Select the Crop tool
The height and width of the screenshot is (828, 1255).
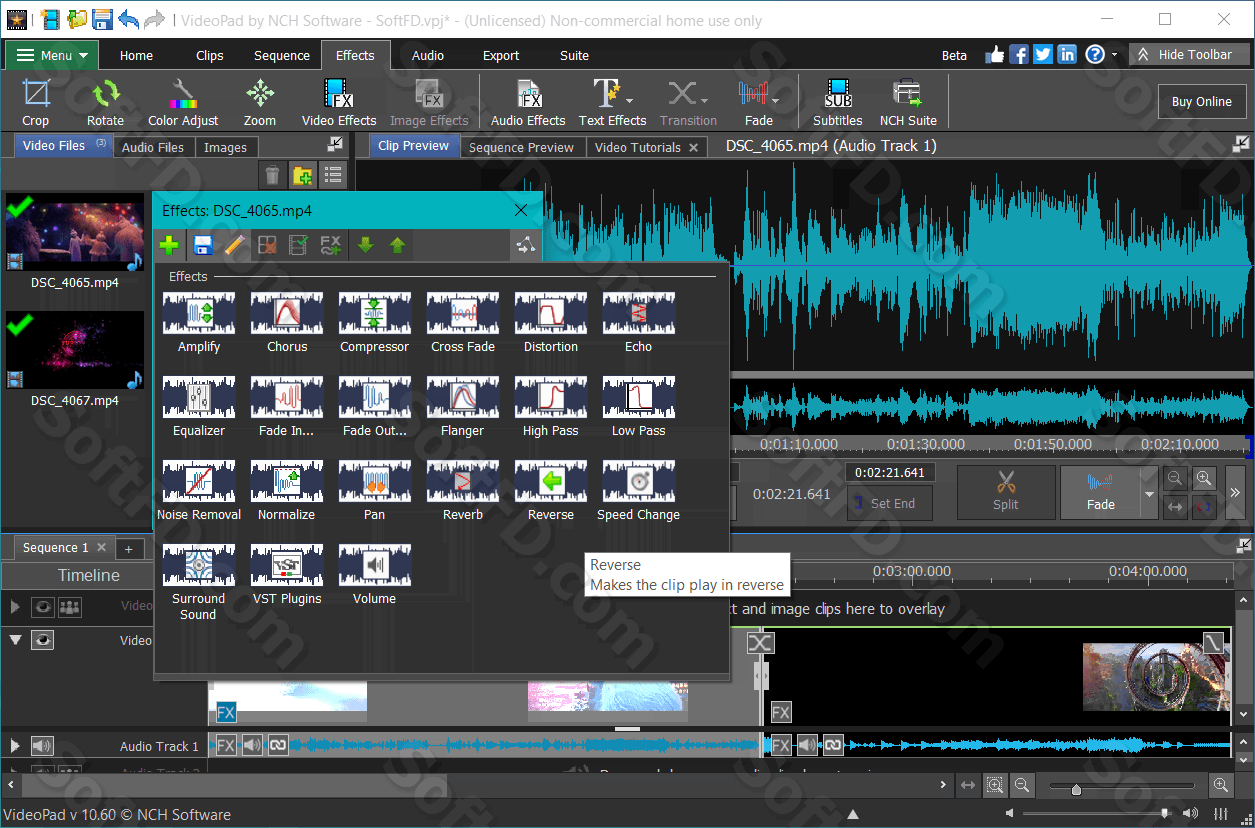(36, 103)
